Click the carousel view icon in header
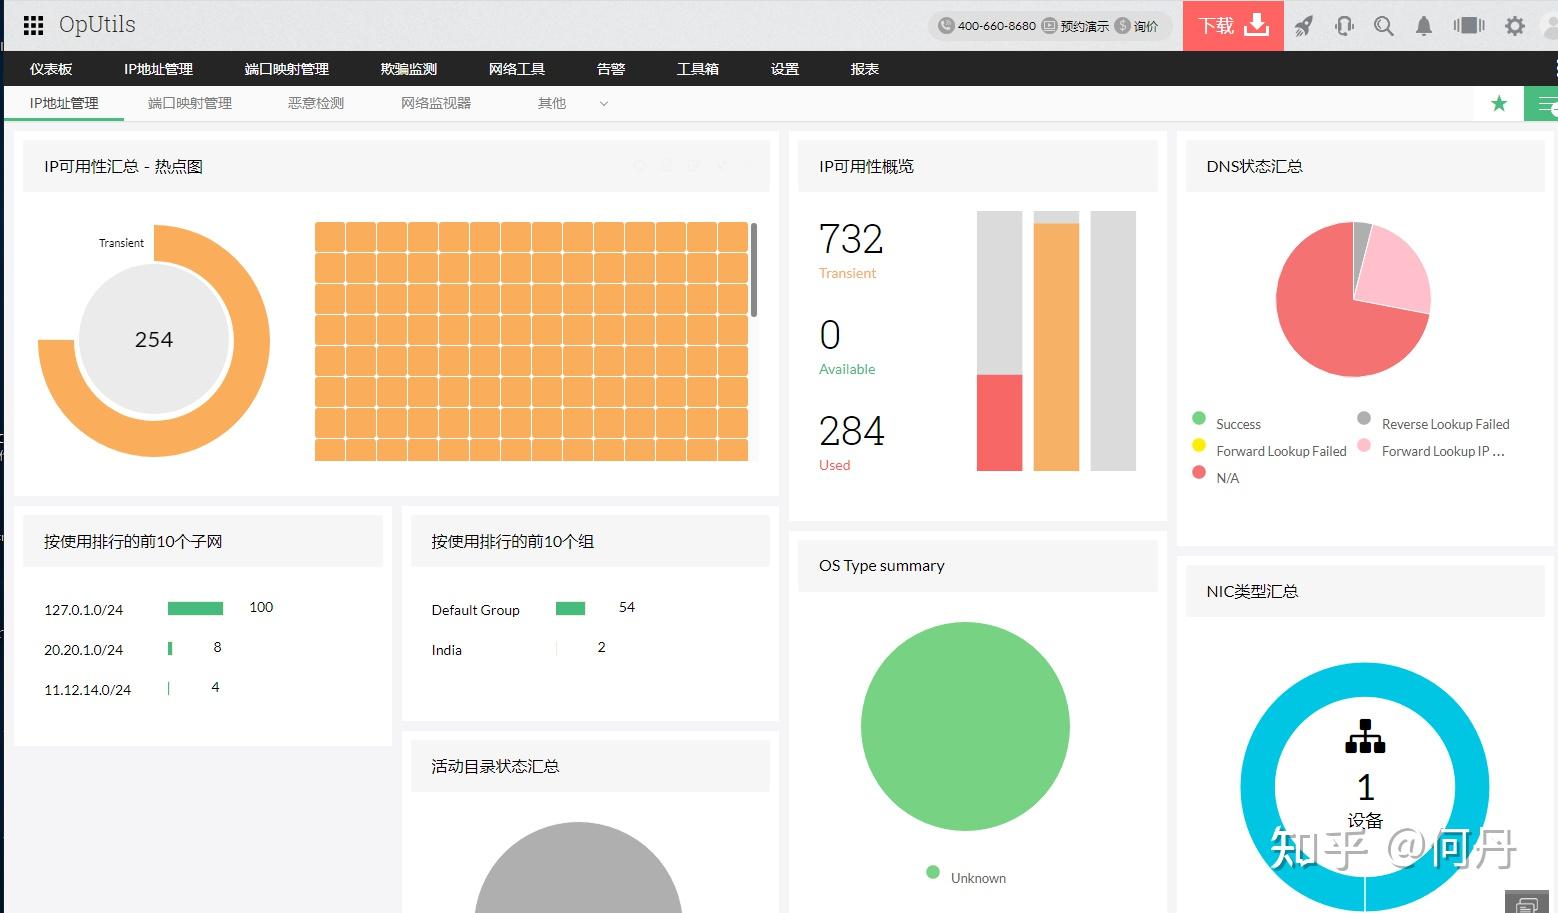The image size is (1558, 913). (1469, 26)
